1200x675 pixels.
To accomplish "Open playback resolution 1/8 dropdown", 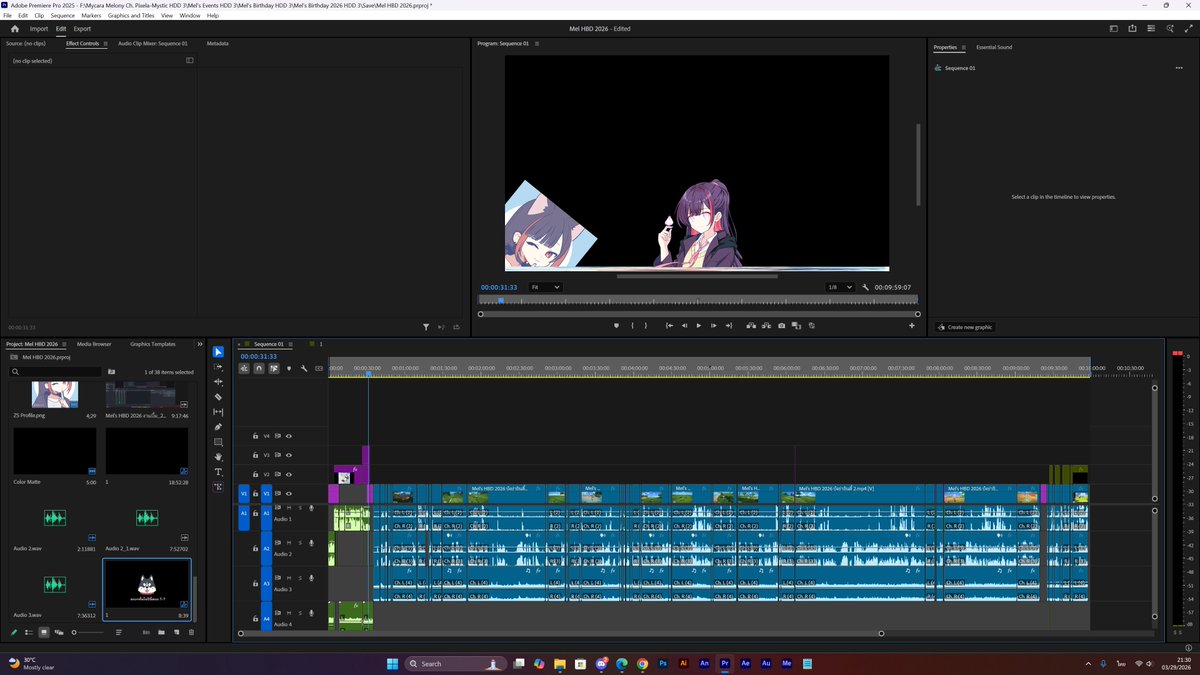I will point(839,287).
